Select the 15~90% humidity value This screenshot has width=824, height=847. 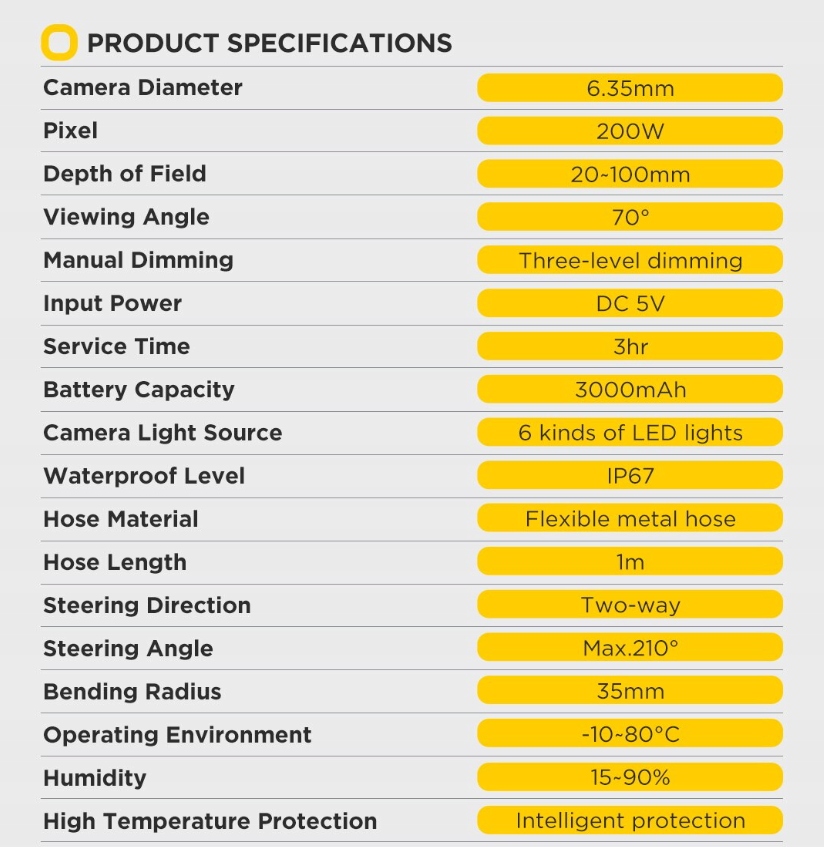pos(630,777)
